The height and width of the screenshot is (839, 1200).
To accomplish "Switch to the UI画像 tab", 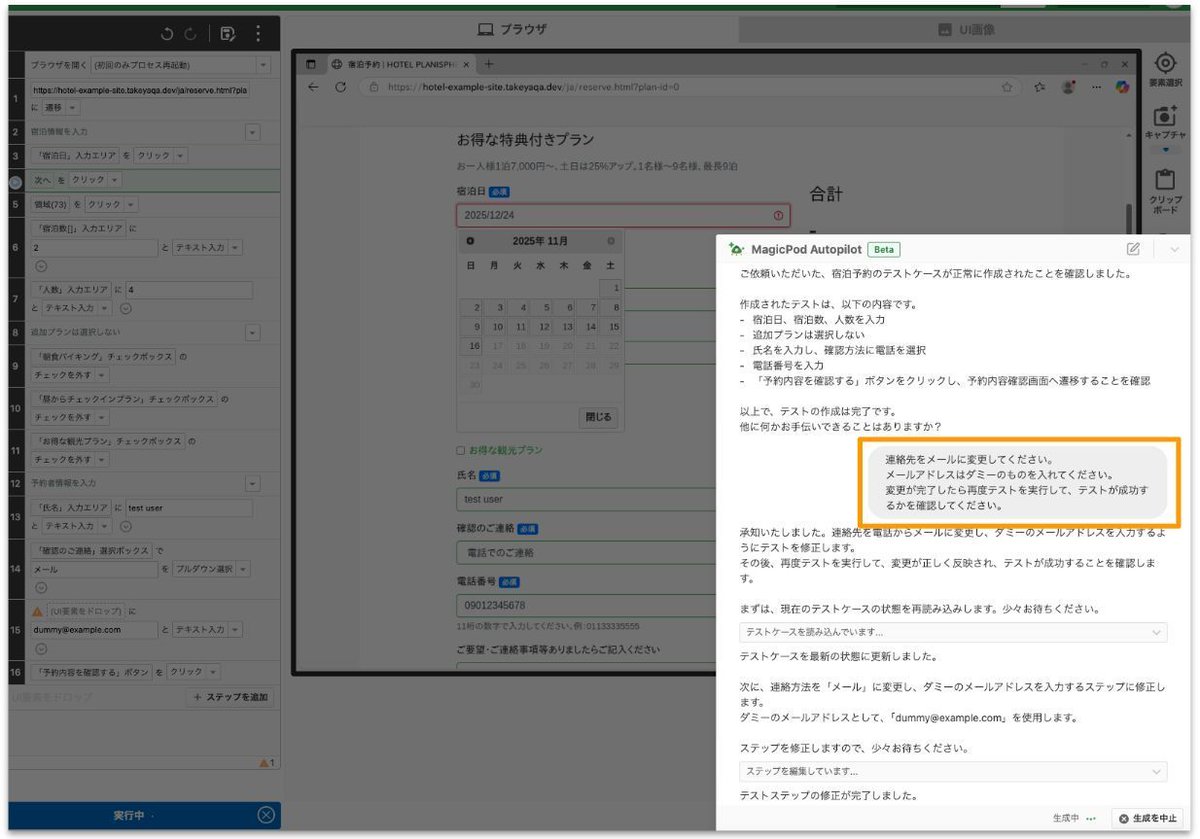I will click(966, 29).
